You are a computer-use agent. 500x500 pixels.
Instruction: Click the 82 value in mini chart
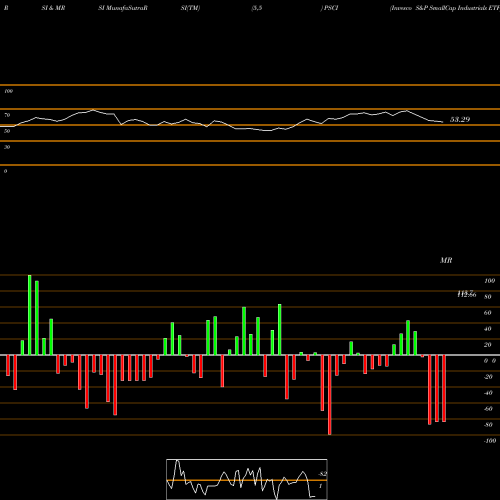coord(323,474)
